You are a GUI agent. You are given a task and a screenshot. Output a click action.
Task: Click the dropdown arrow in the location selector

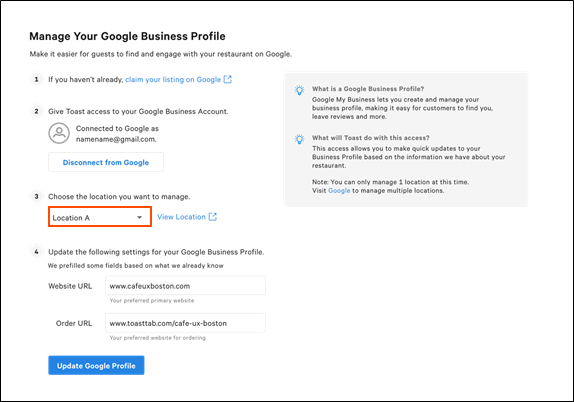click(139, 217)
